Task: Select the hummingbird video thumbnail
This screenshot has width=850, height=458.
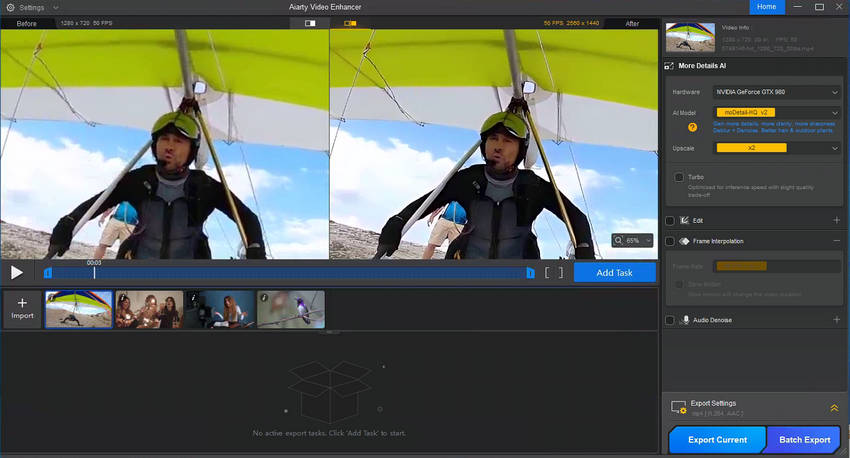Action: click(x=291, y=309)
